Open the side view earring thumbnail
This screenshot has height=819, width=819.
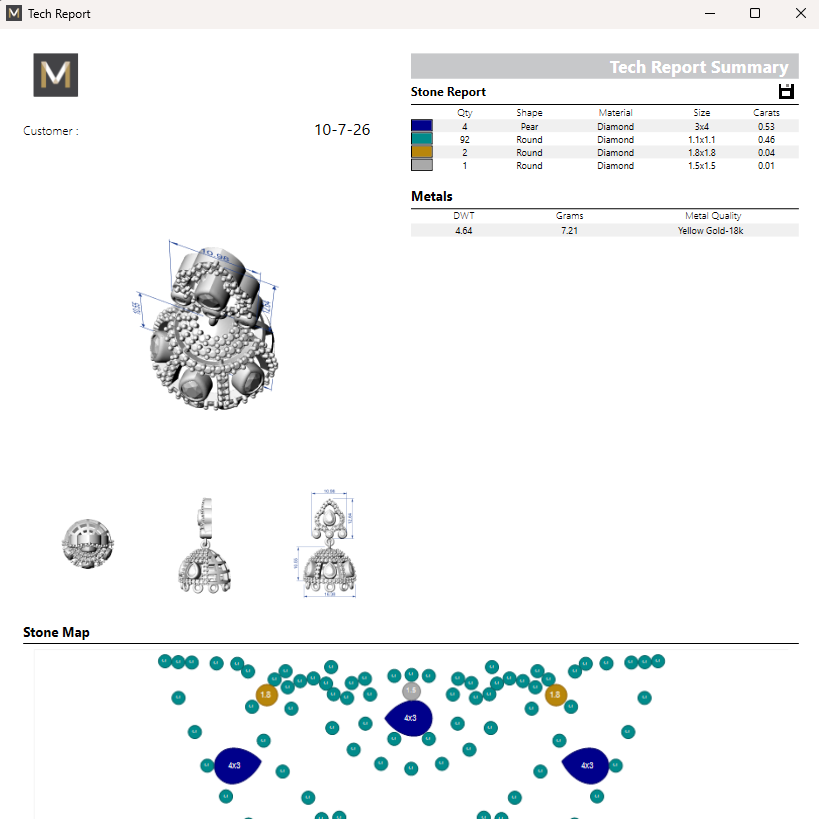coord(205,545)
